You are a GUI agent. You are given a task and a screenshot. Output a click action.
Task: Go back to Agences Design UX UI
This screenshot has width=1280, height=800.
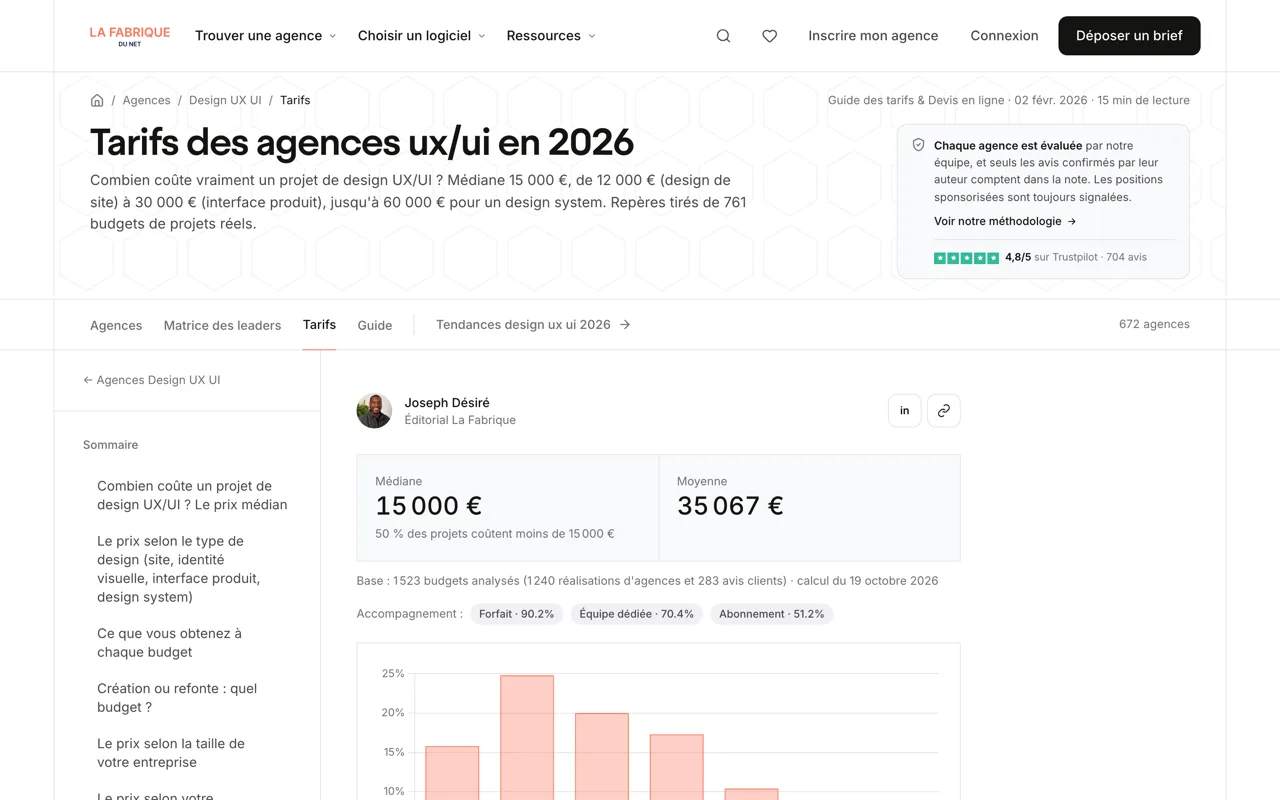click(152, 380)
